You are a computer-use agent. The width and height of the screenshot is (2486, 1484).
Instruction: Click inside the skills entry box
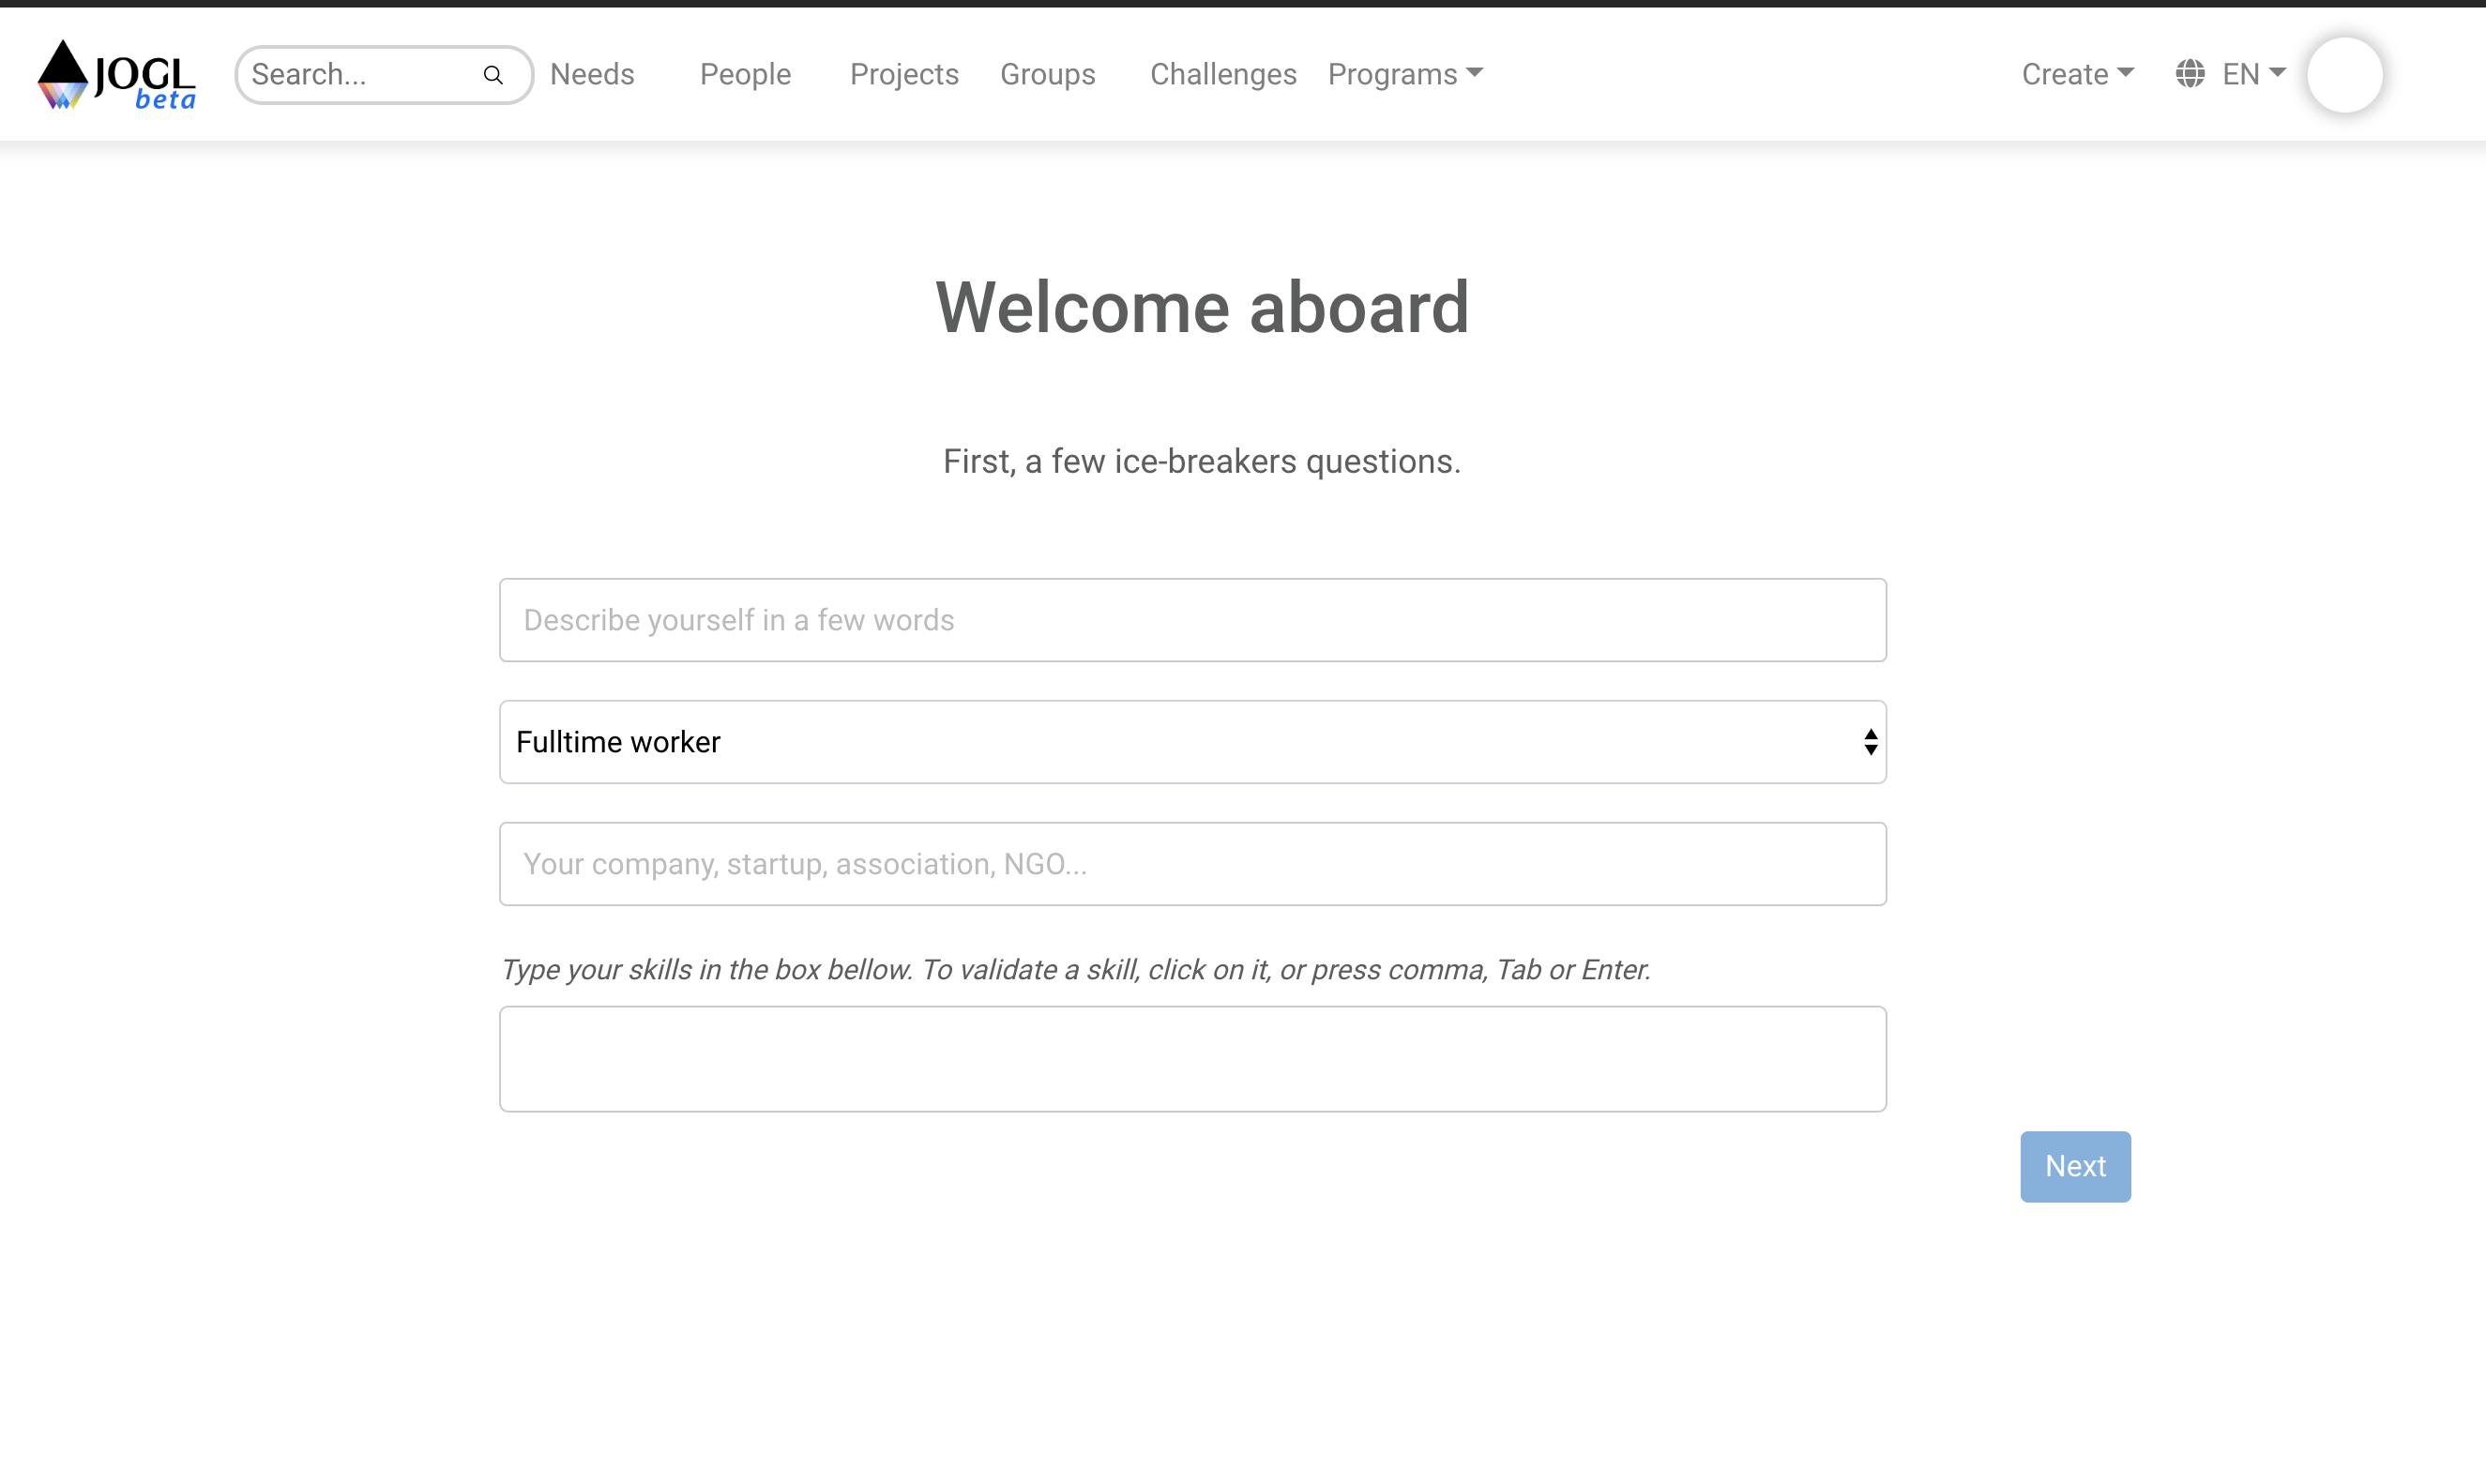click(1192, 1059)
